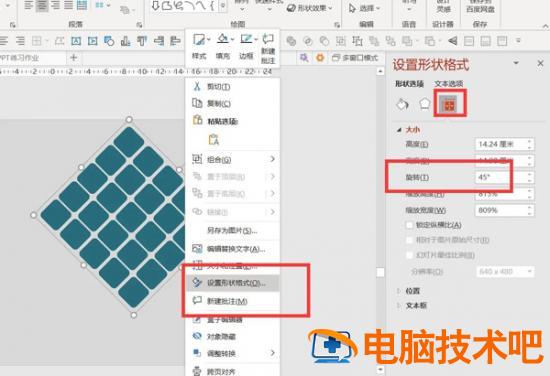550x376 pixels.
Task: Add a new document tab with plus
Action: (x=73, y=58)
